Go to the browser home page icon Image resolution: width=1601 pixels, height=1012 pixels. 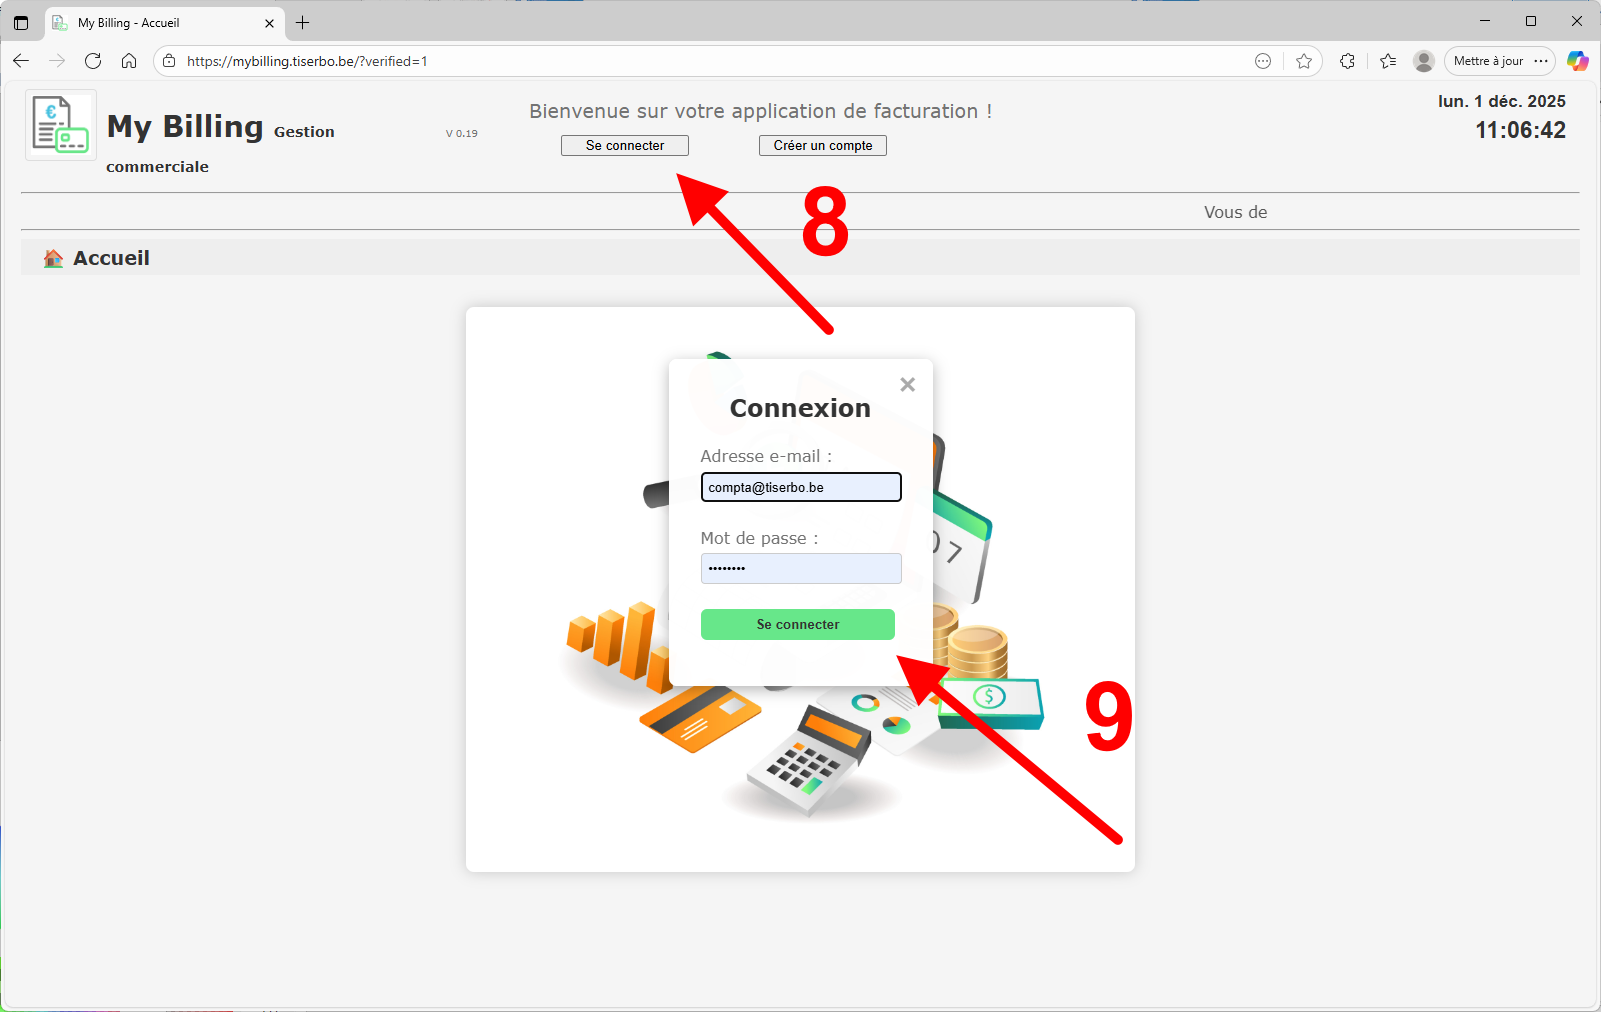click(x=129, y=61)
